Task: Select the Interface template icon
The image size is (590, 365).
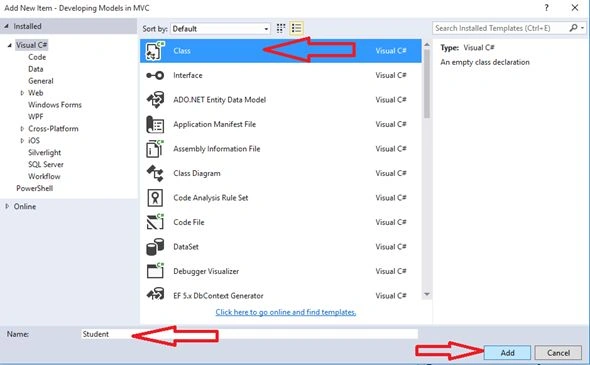Action: (x=155, y=75)
